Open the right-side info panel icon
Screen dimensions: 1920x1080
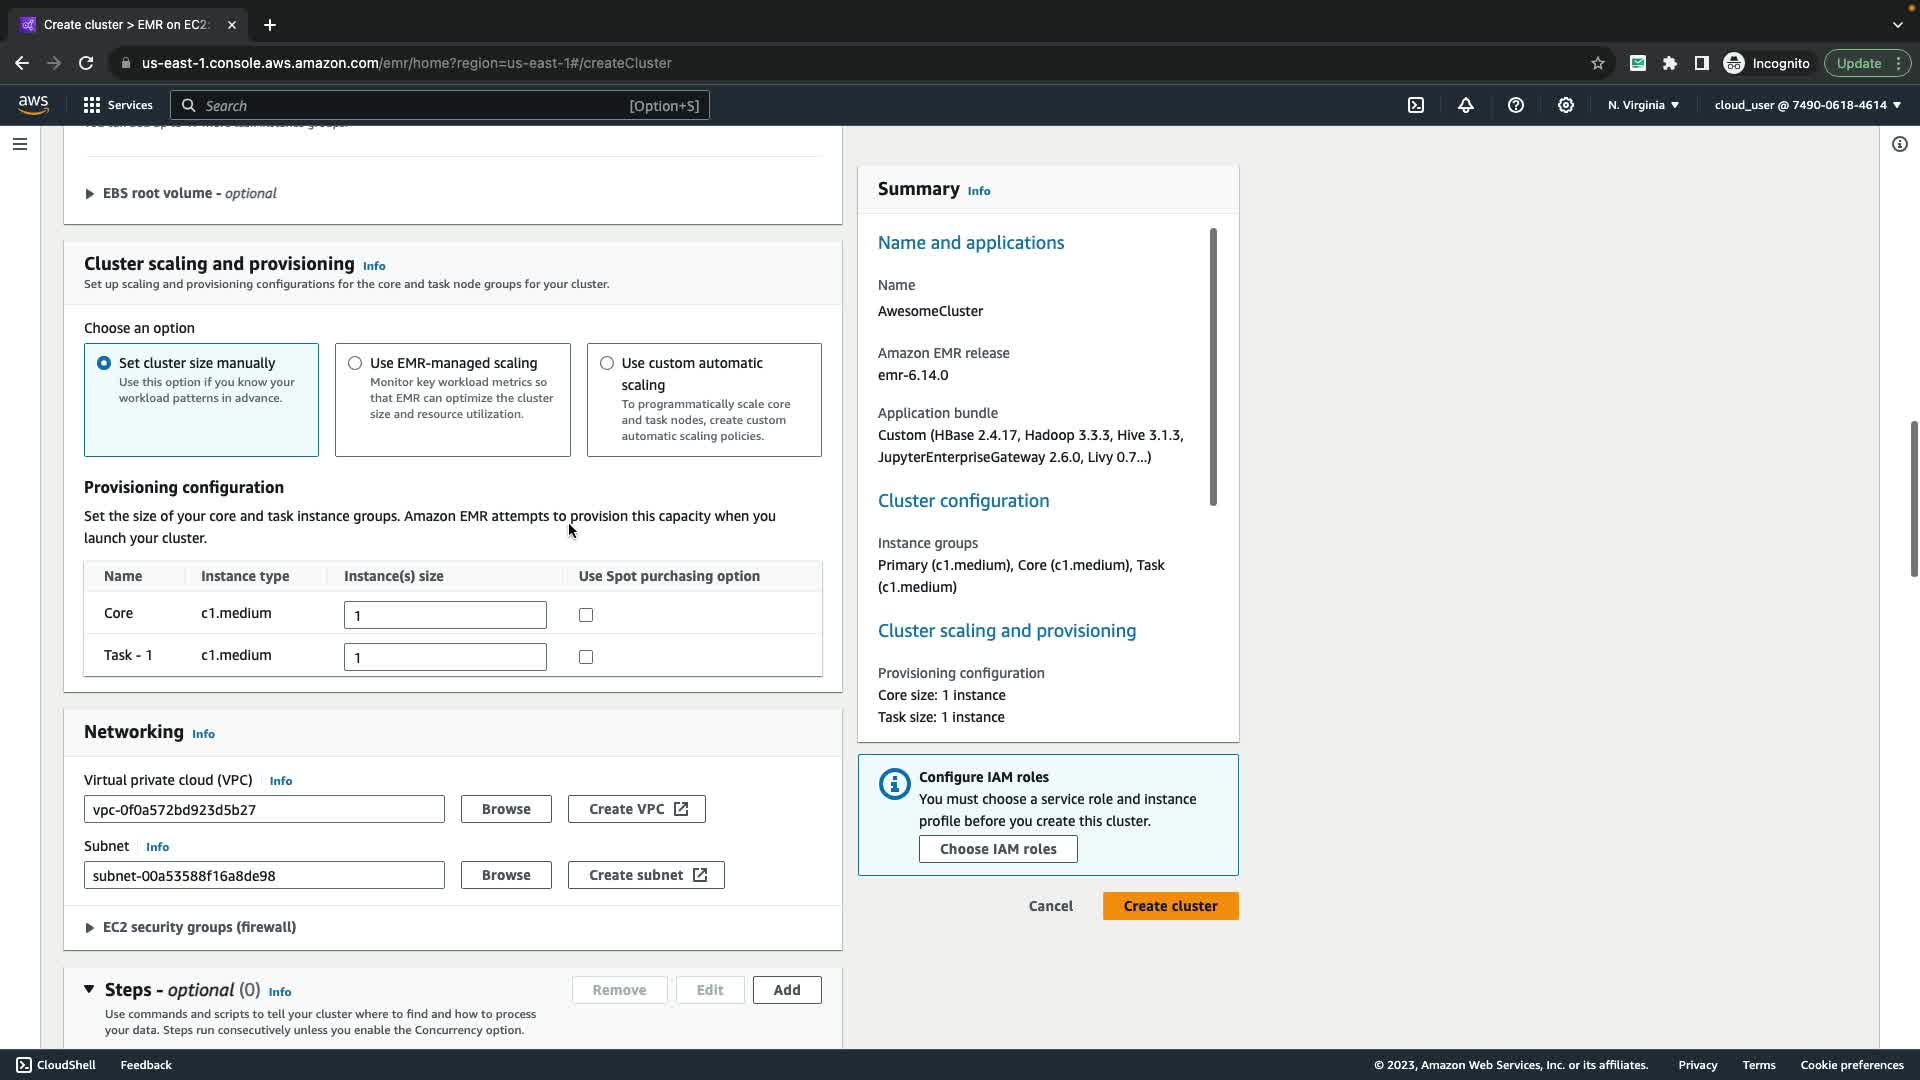[1899, 144]
